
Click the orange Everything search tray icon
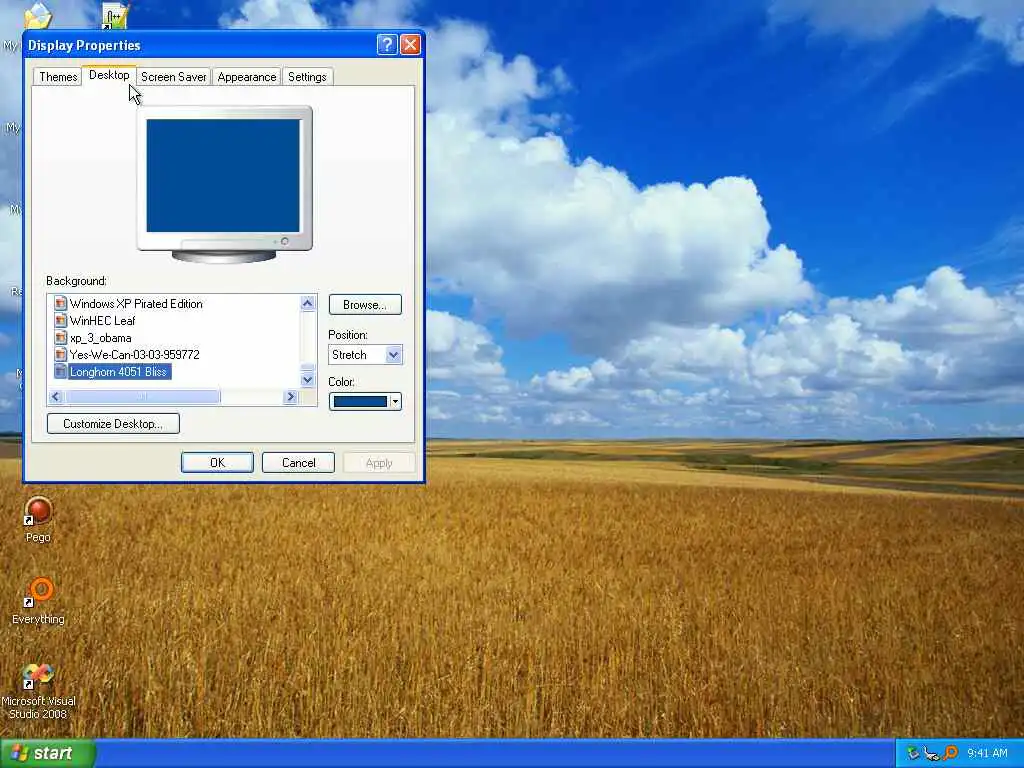950,753
